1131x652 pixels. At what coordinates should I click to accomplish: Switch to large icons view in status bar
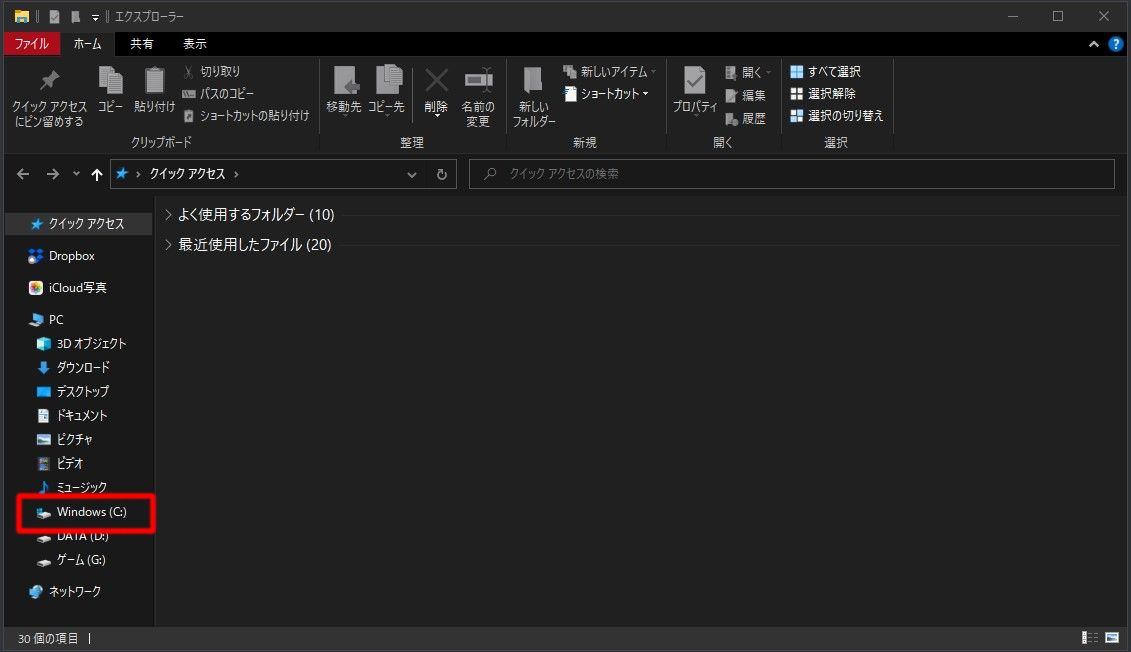coord(1112,637)
